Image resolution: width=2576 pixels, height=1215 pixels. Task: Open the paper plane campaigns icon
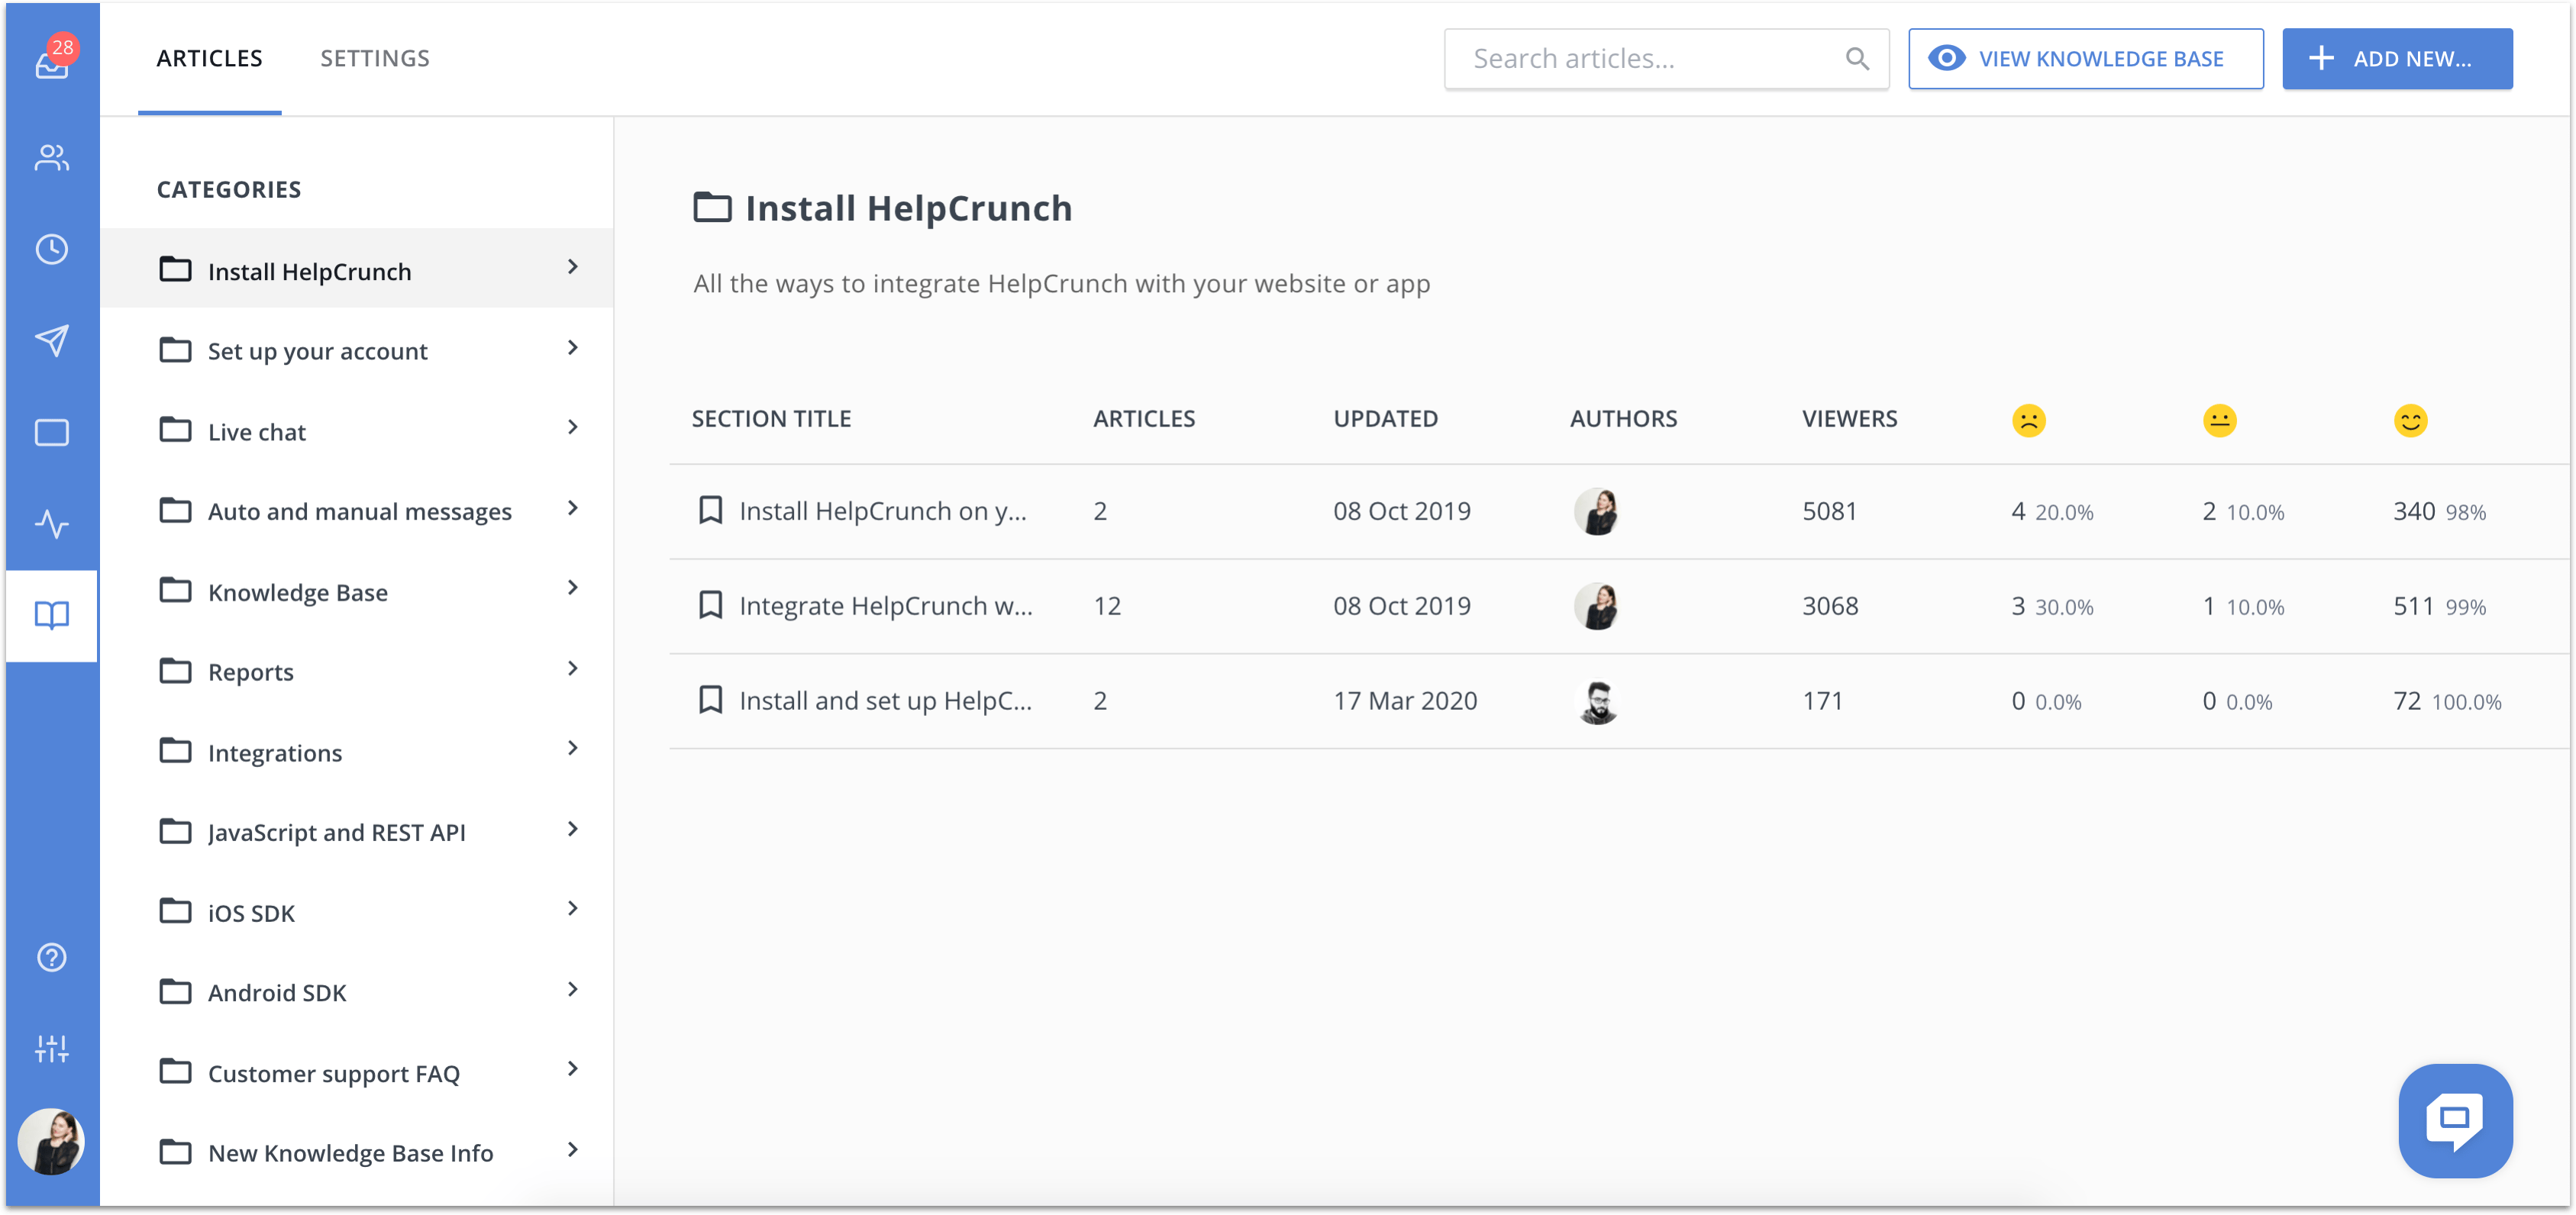click(52, 341)
